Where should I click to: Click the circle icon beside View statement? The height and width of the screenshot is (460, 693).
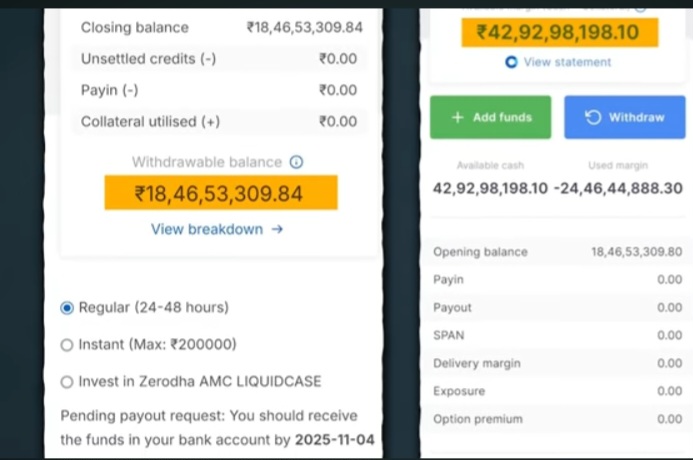tap(511, 62)
